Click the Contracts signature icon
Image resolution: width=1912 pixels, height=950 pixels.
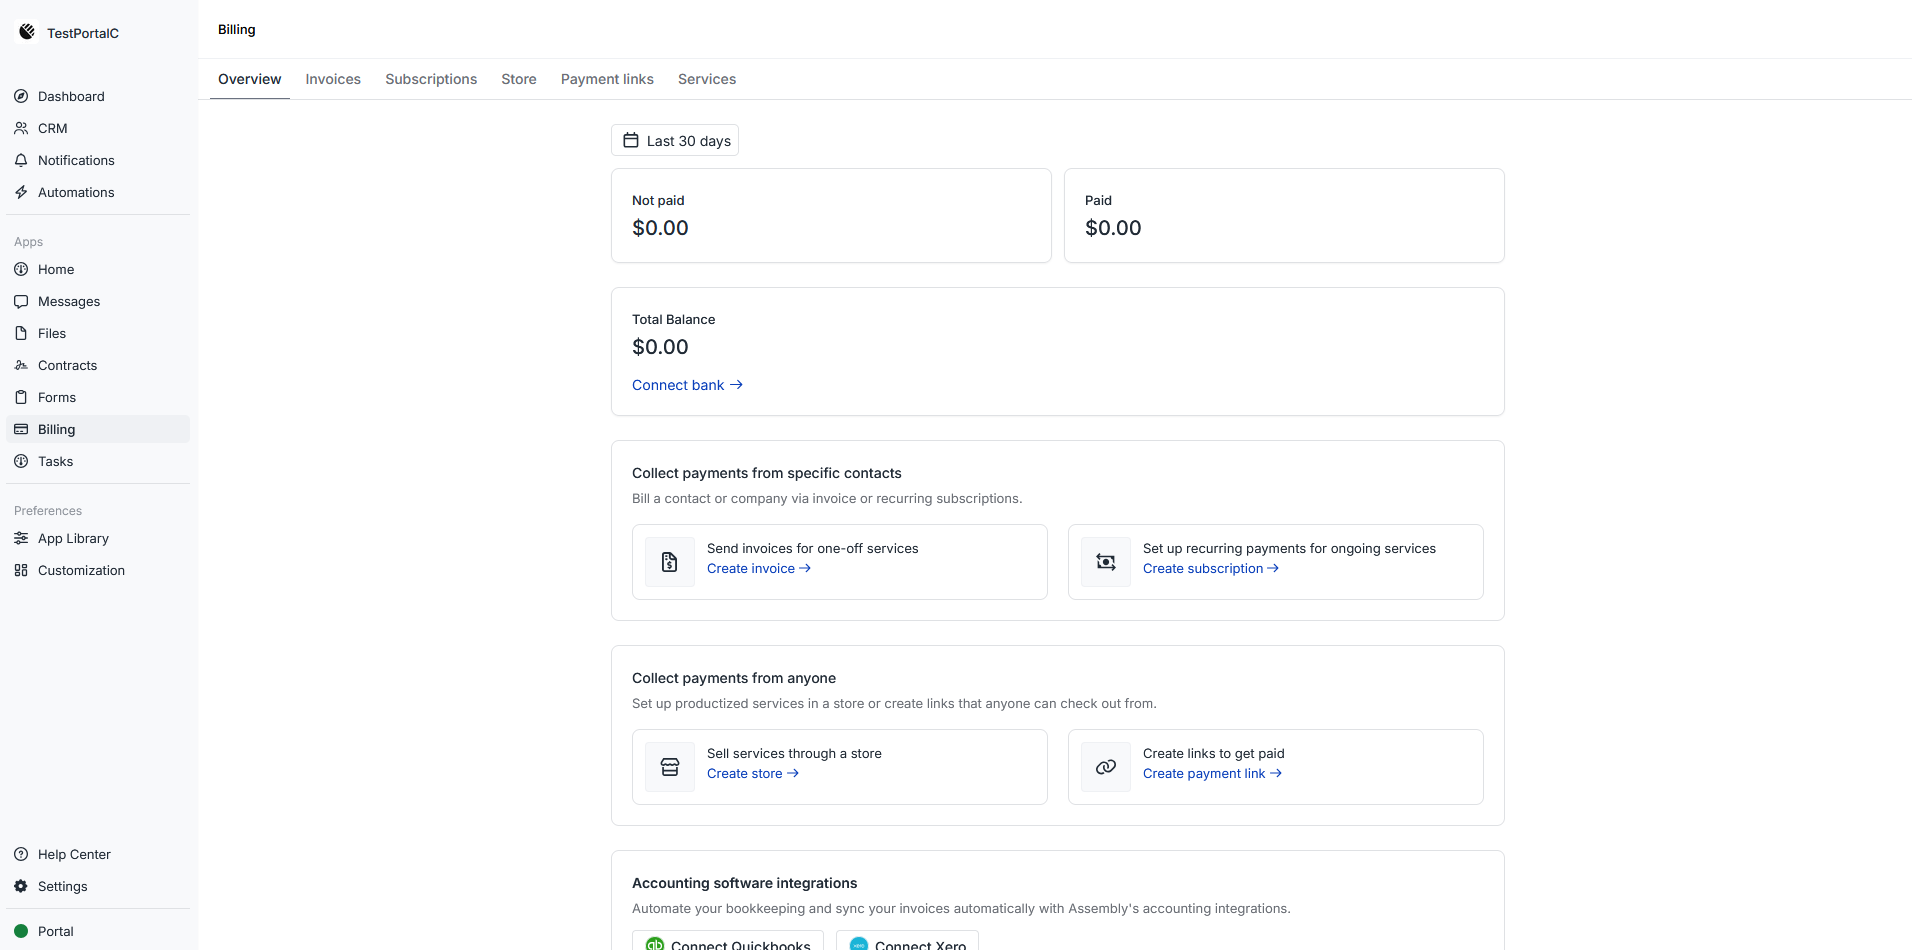21,365
